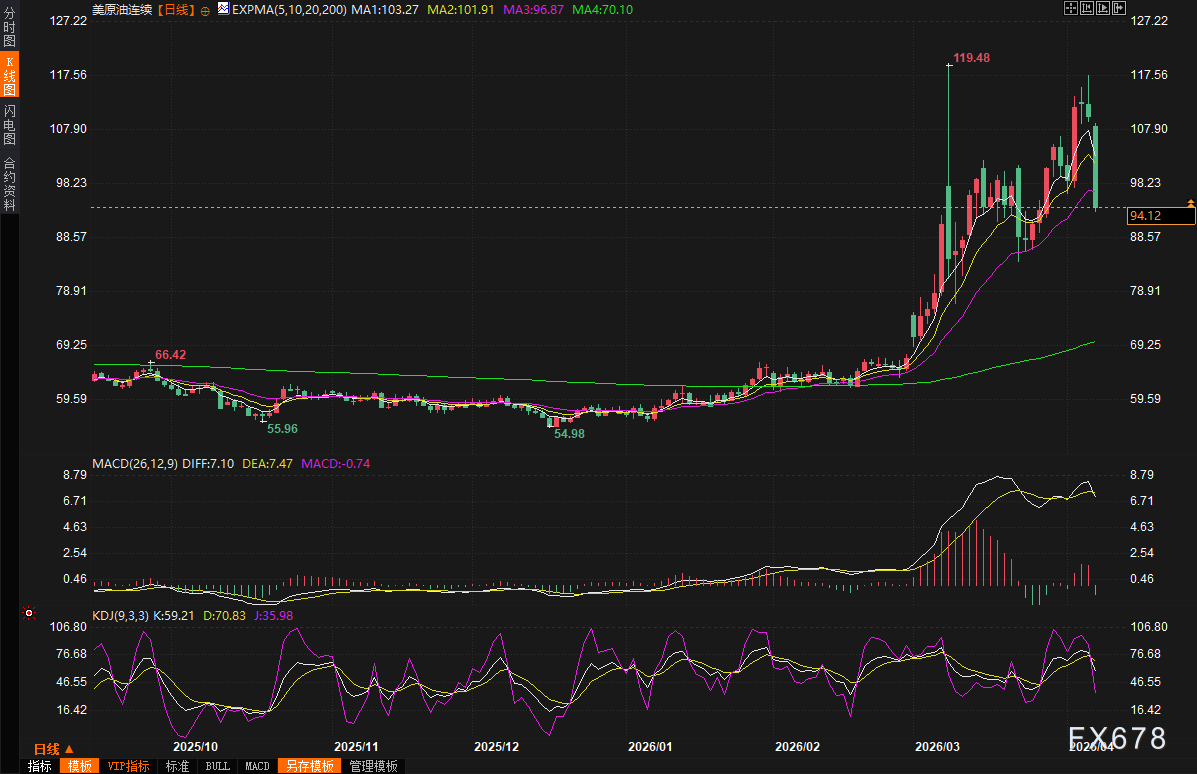The image size is (1197, 774).
Task: Toggle the 模板 template mode button
Action: (x=79, y=766)
